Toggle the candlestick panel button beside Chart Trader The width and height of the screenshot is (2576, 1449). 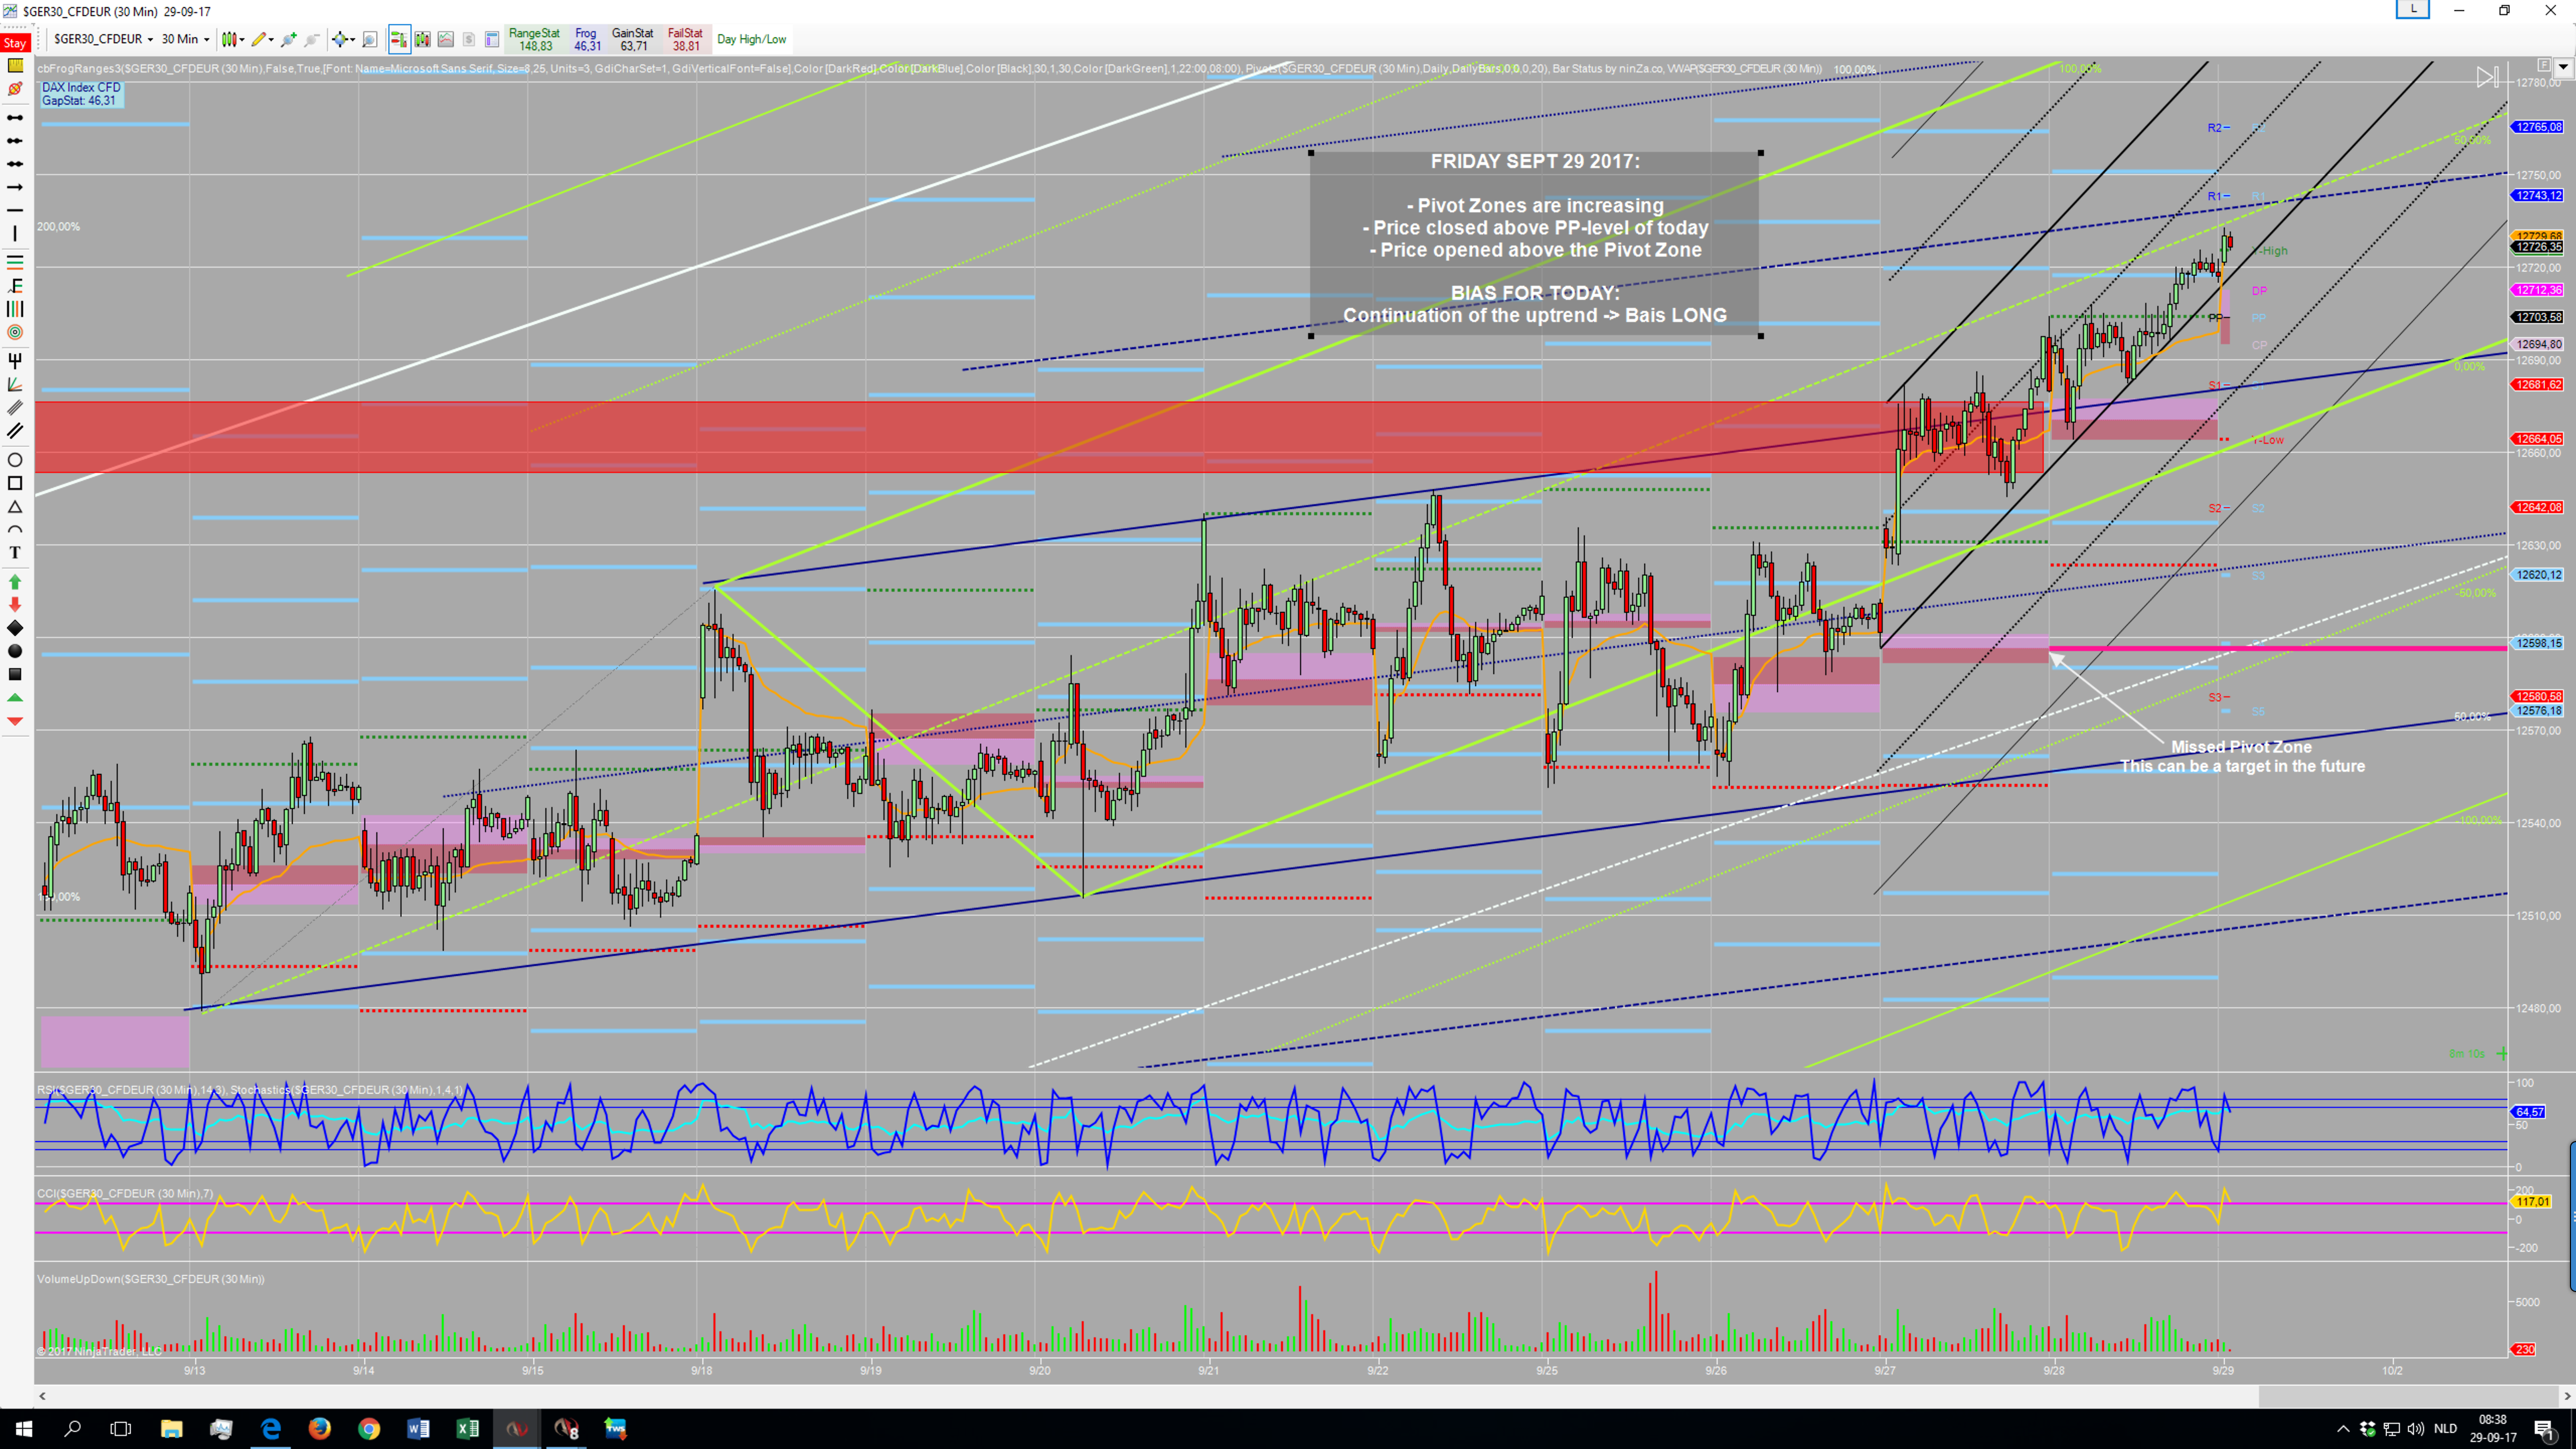(423, 39)
